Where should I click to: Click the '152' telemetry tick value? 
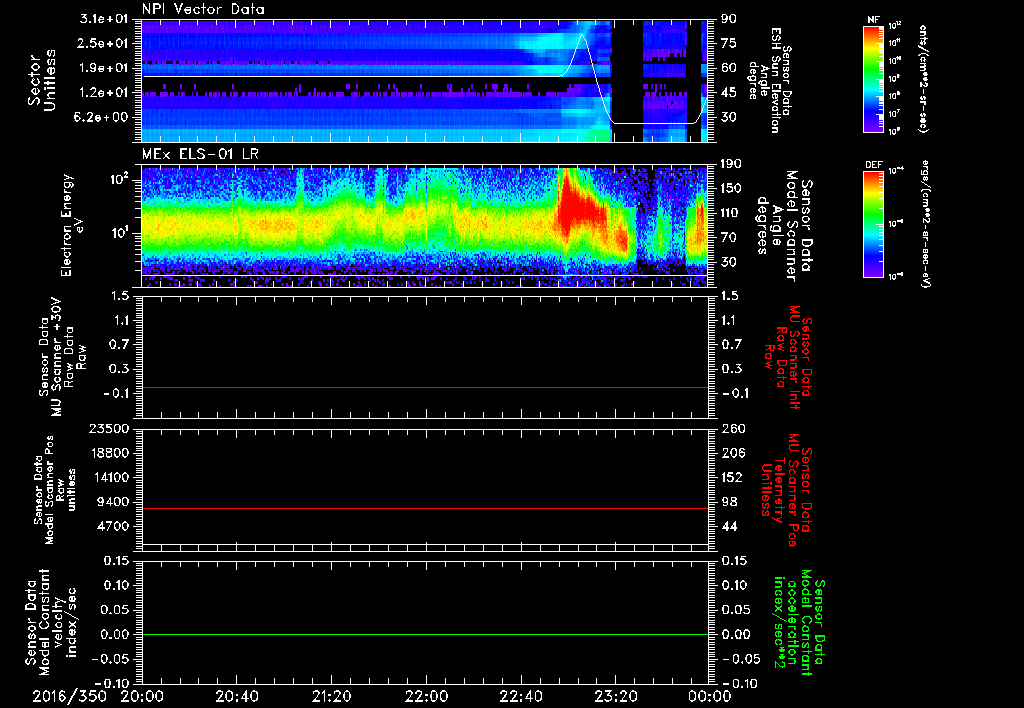pyautogui.click(x=731, y=477)
